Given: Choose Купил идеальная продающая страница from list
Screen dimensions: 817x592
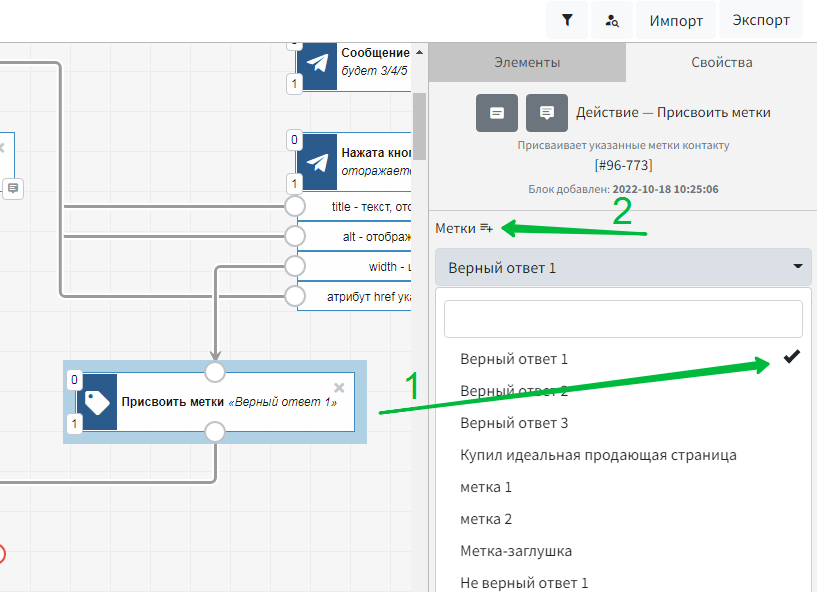Looking at the screenshot, I should point(598,455).
